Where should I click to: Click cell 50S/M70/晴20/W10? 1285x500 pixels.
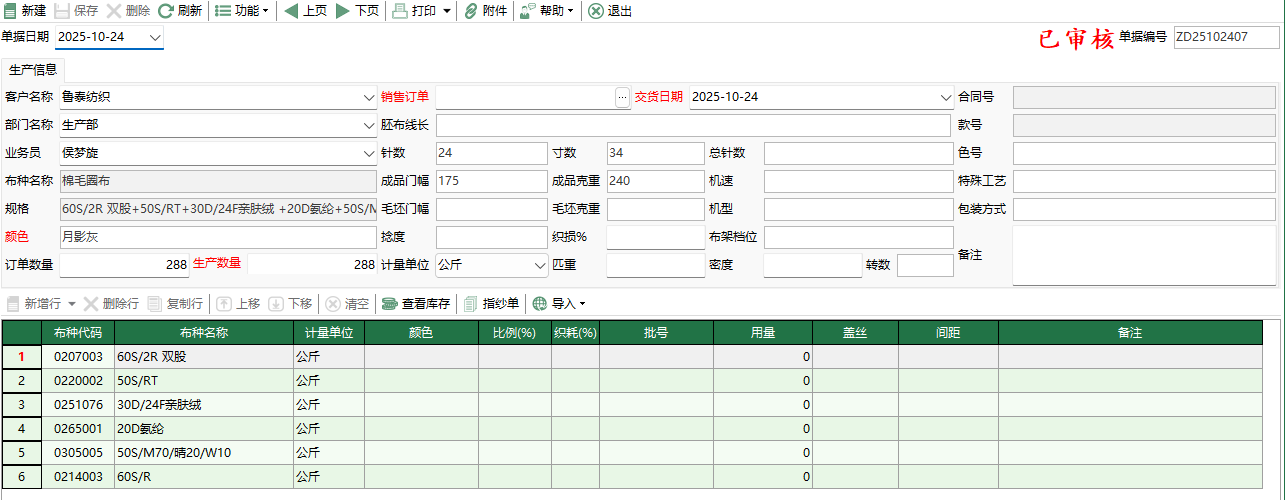coord(204,453)
